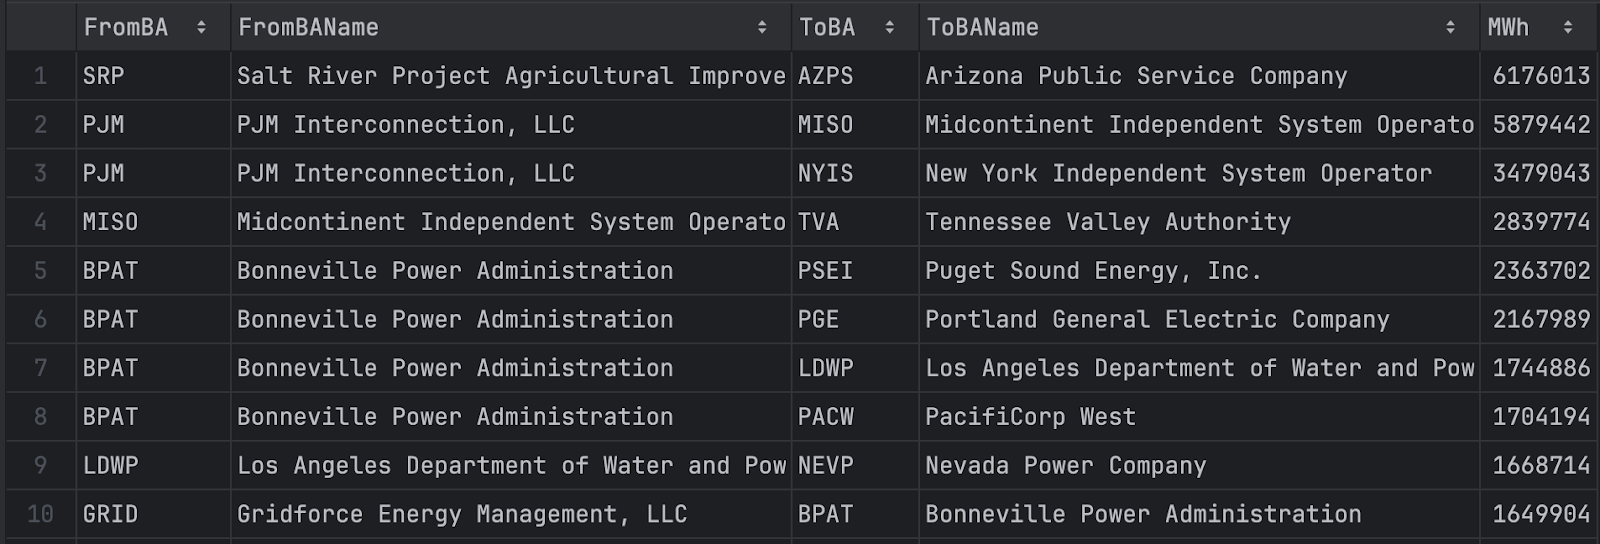
Task: Select the MISO cell in row 2
Action: pos(855,125)
